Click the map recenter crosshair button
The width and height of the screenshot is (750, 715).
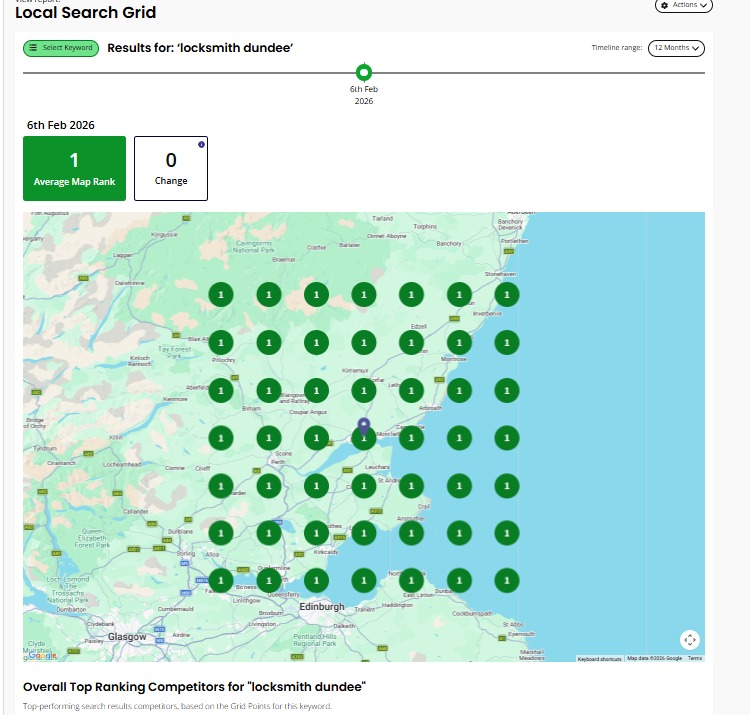pyautogui.click(x=690, y=639)
